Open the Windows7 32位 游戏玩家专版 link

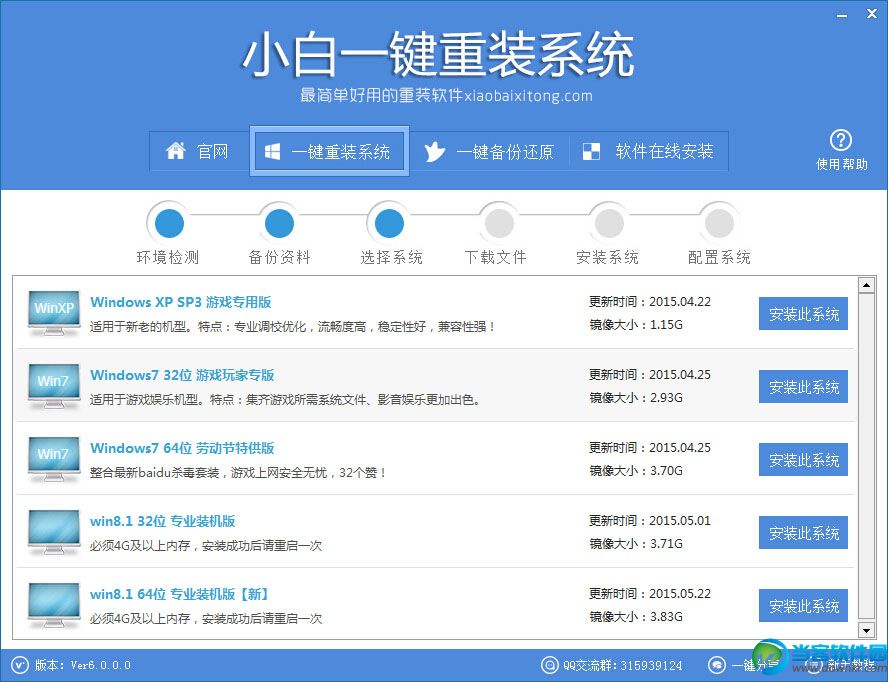(x=182, y=375)
